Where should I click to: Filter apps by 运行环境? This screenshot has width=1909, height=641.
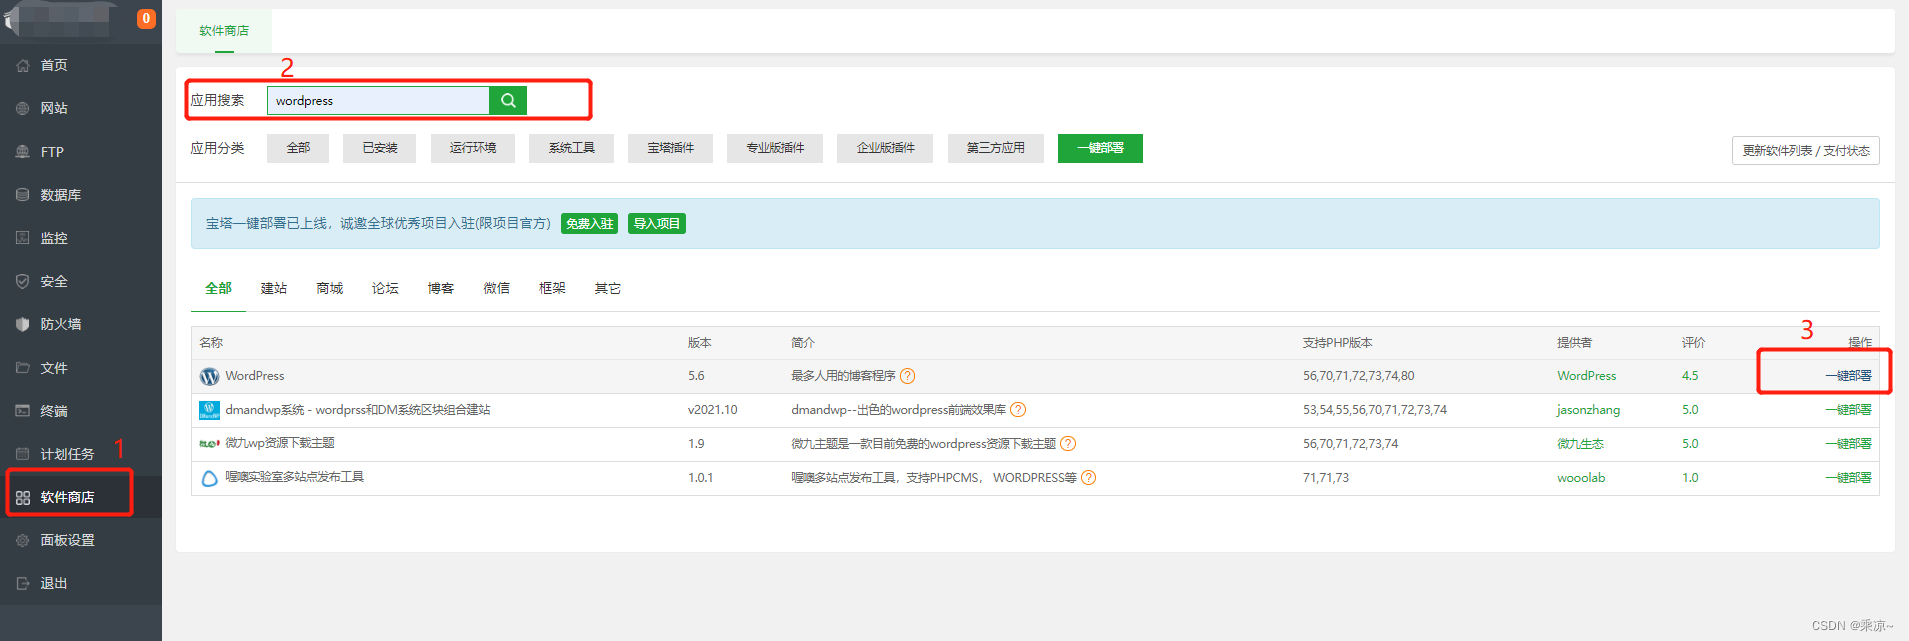(x=473, y=148)
